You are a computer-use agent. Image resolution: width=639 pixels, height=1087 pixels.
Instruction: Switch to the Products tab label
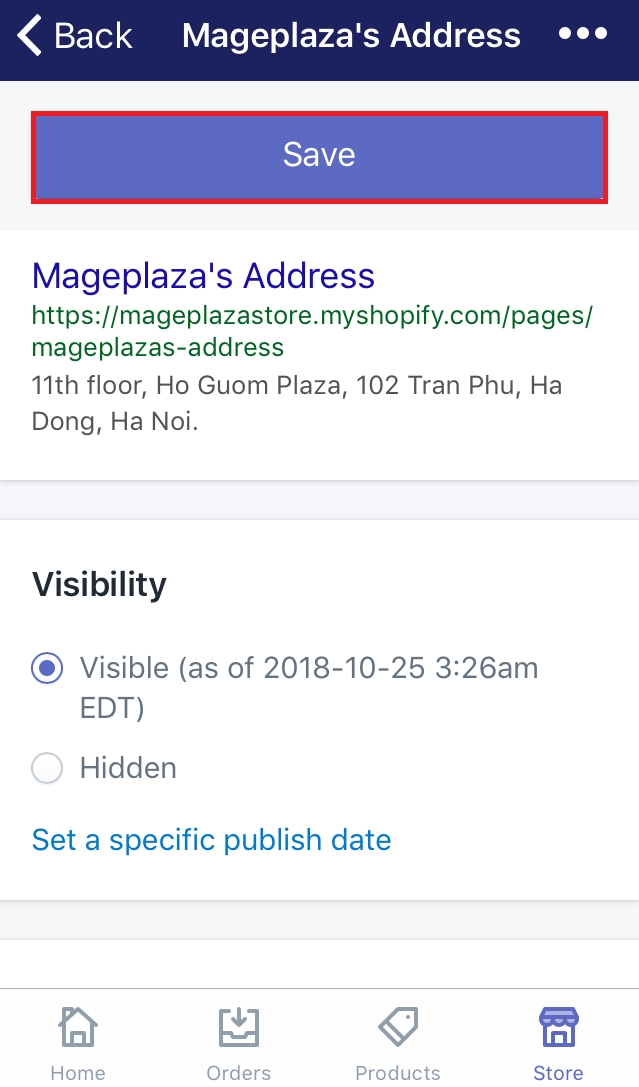click(x=398, y=1072)
